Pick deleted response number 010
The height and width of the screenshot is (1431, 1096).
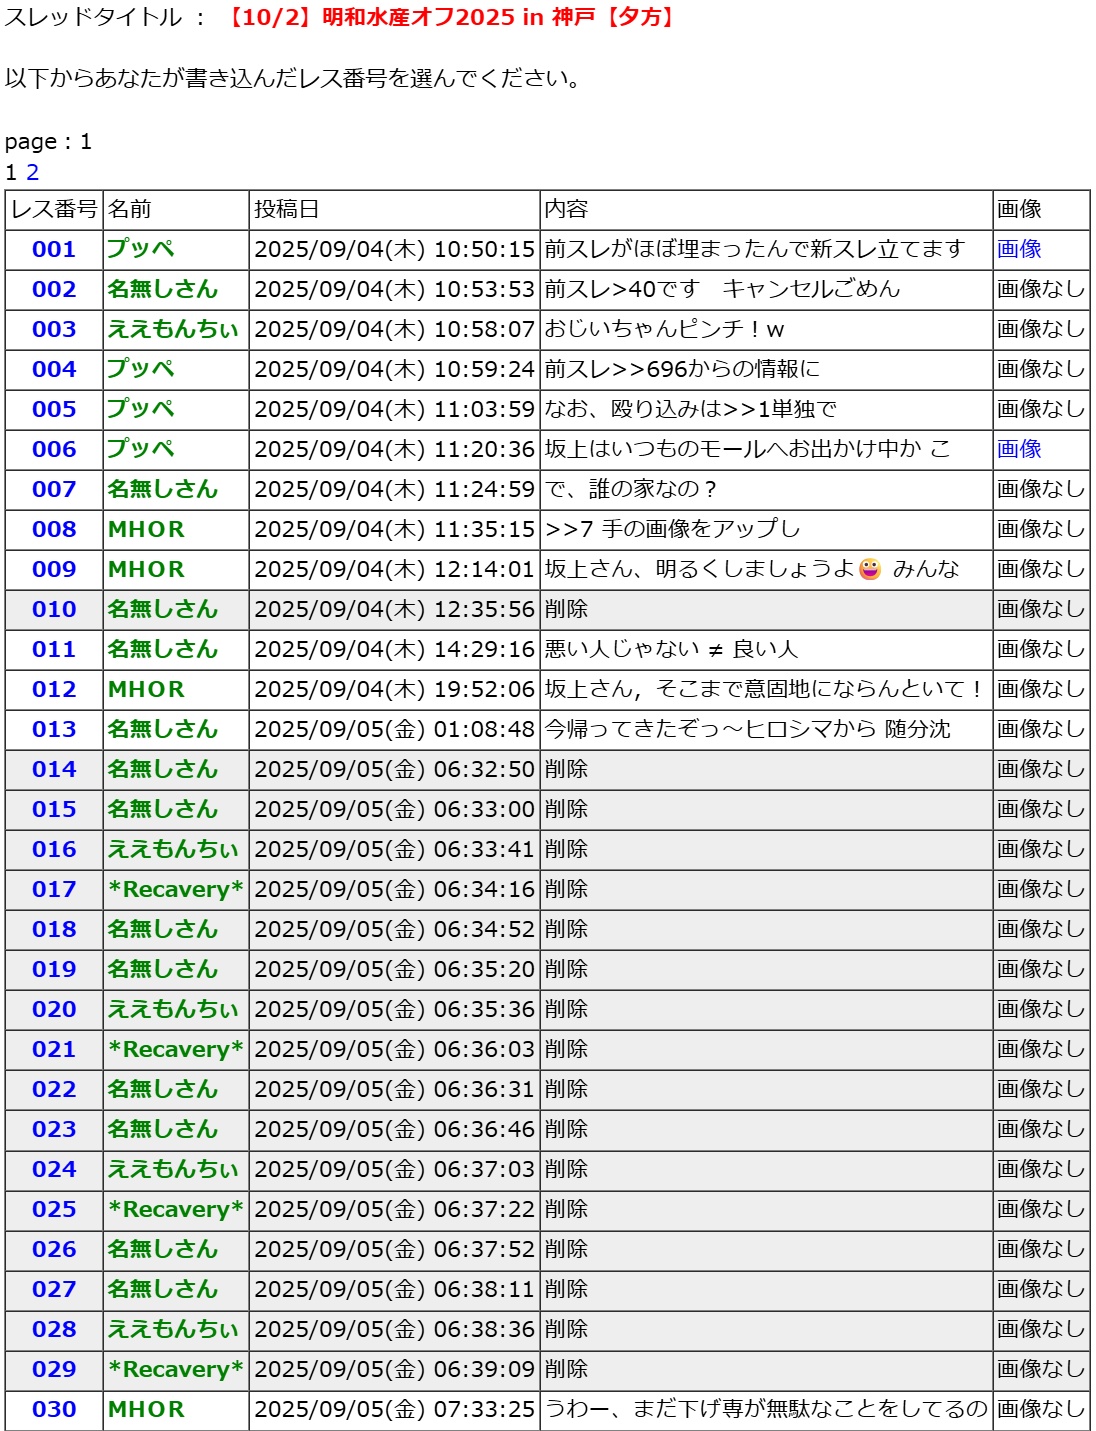tap(54, 610)
